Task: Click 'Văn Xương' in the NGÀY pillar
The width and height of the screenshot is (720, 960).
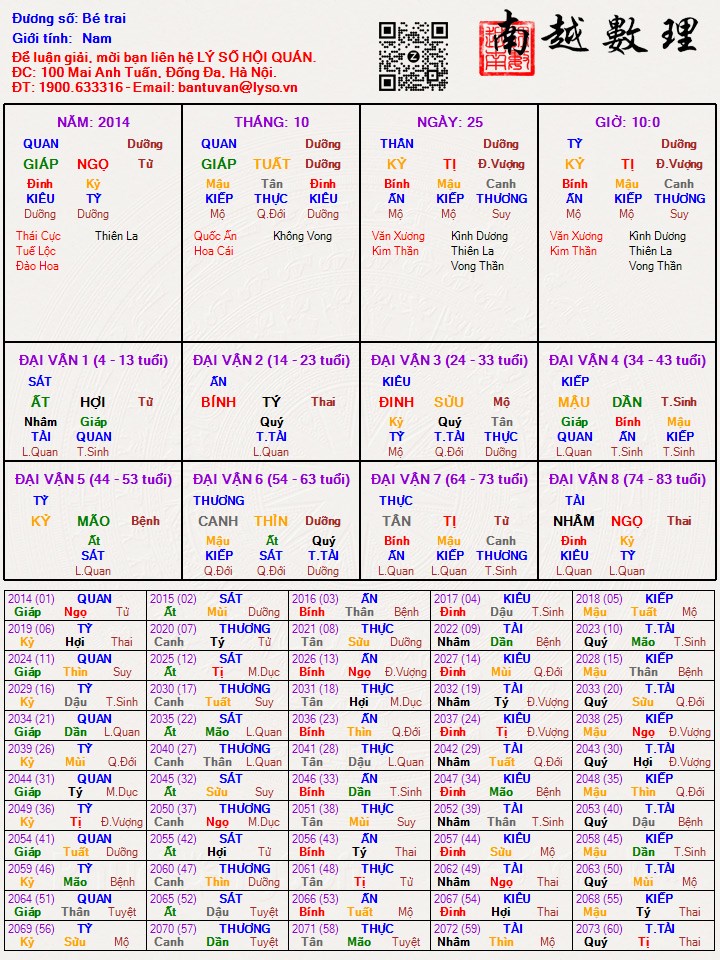Action: pos(398,236)
